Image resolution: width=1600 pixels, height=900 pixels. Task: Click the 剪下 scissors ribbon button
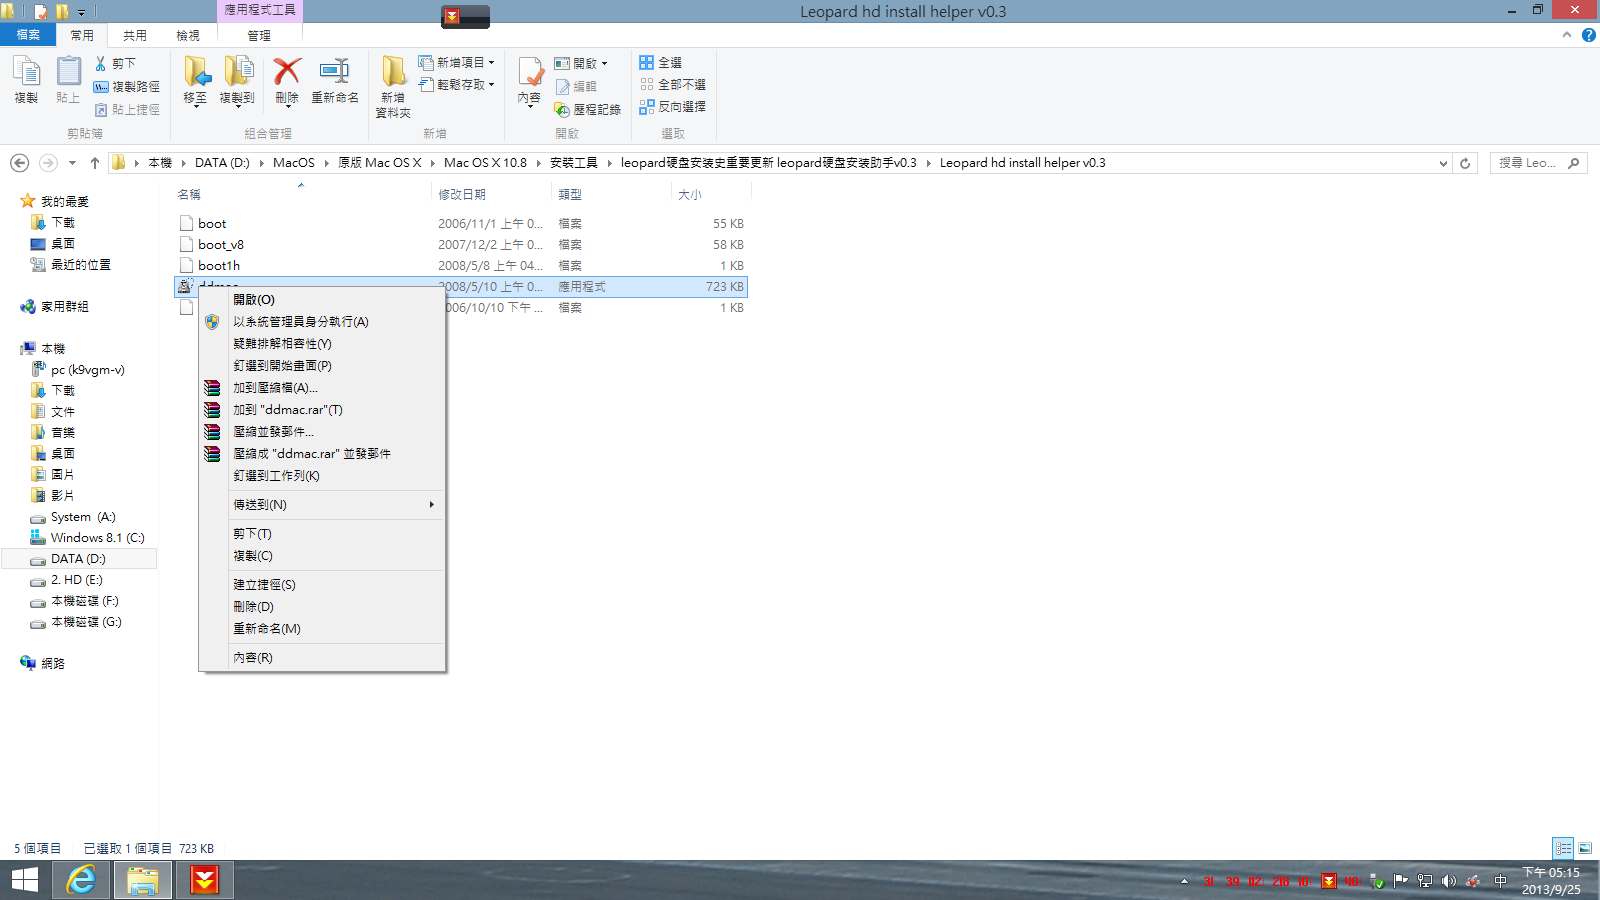(115, 63)
